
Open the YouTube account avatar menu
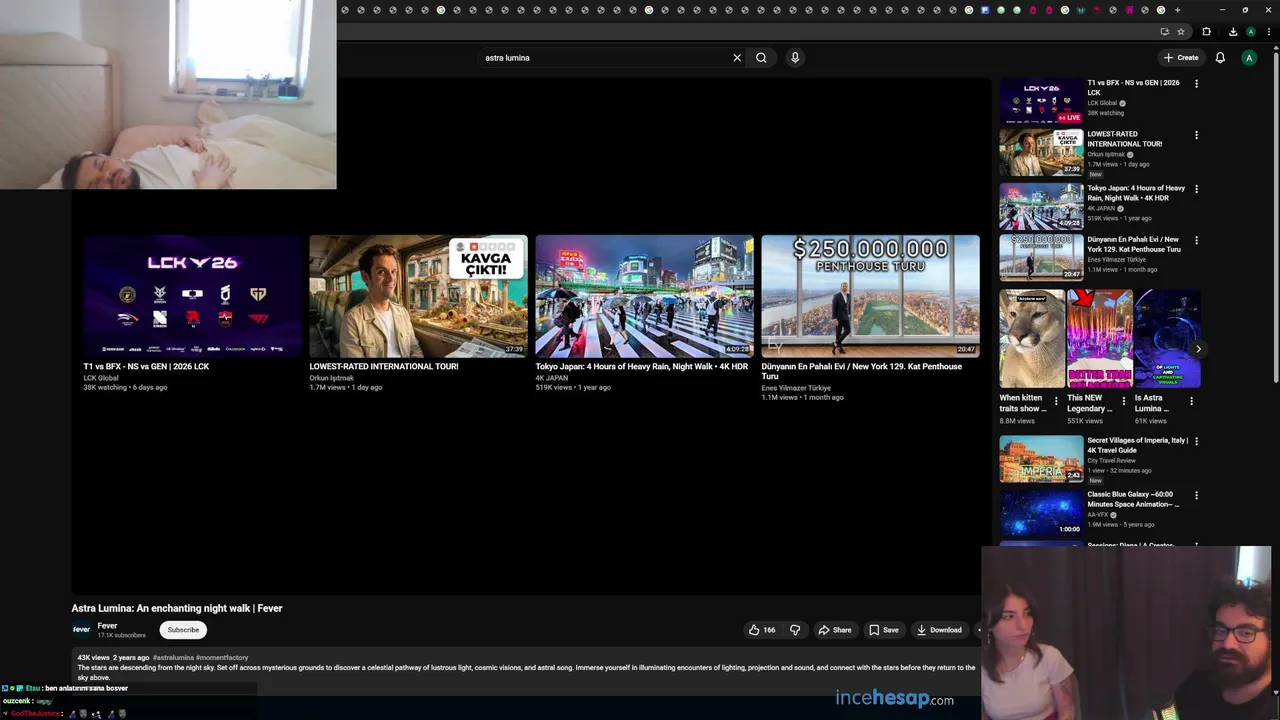pyautogui.click(x=1249, y=58)
